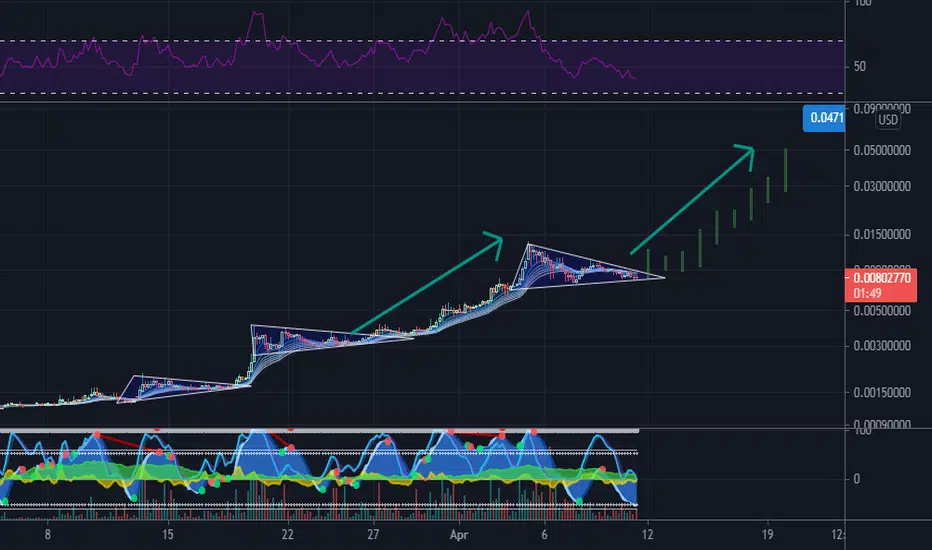The height and width of the screenshot is (550, 932).
Task: Click the date label 22 on time axis
Action: (x=288, y=535)
